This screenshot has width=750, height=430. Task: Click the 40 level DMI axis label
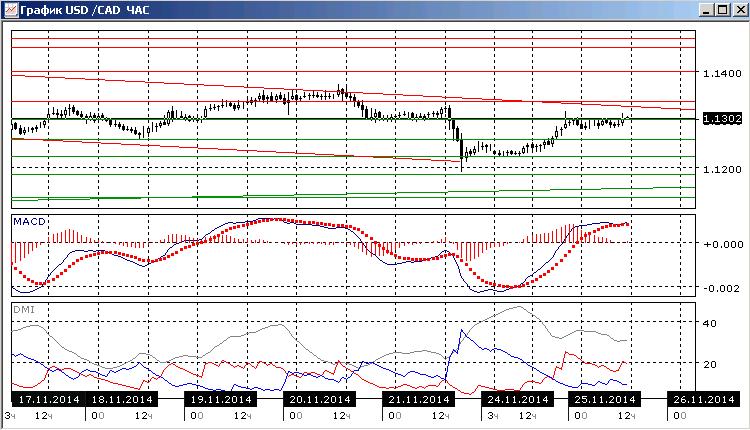[x=710, y=323]
